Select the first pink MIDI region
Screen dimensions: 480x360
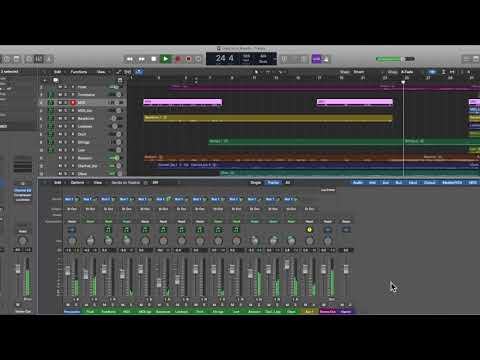183,102
